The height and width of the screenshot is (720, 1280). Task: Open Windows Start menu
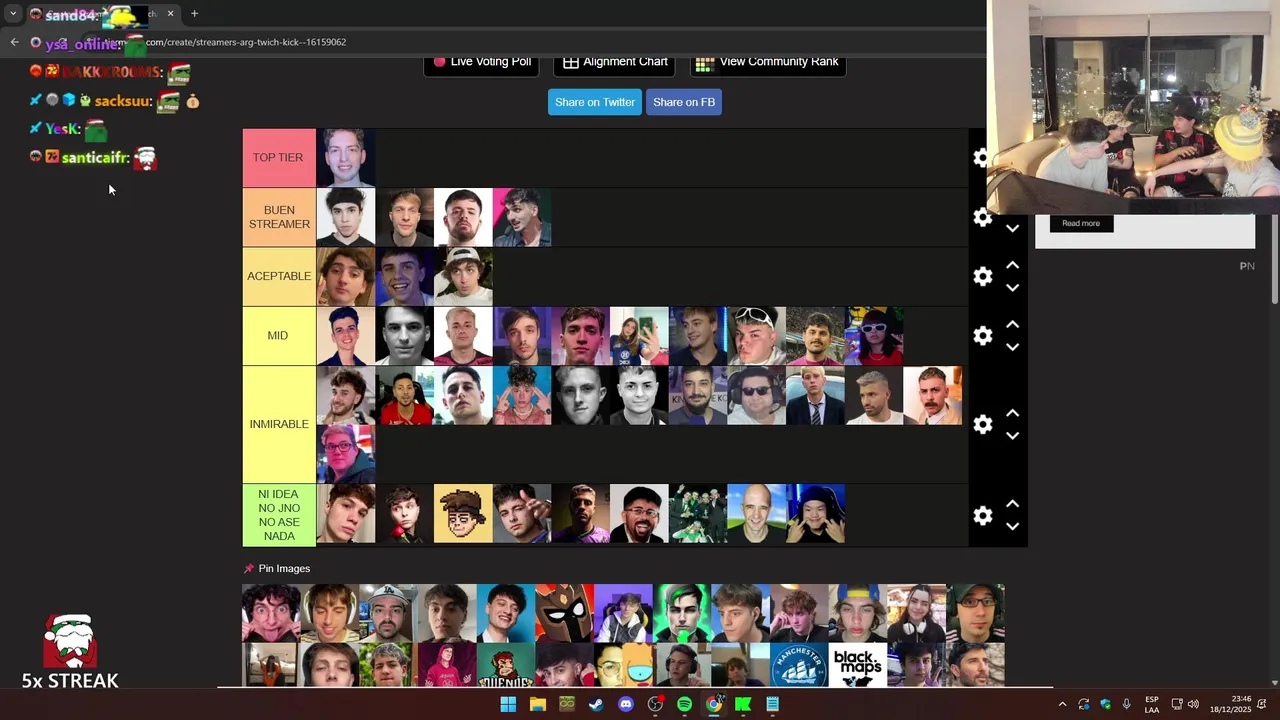tap(508, 704)
